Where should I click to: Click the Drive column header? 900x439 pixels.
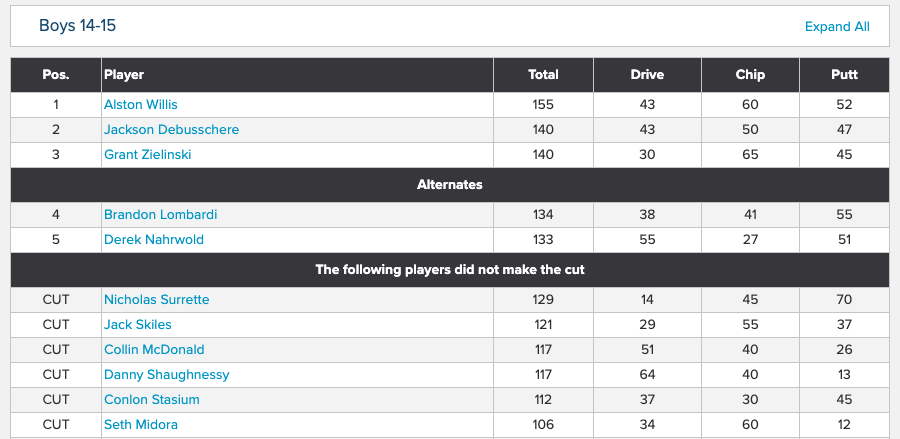click(x=647, y=75)
